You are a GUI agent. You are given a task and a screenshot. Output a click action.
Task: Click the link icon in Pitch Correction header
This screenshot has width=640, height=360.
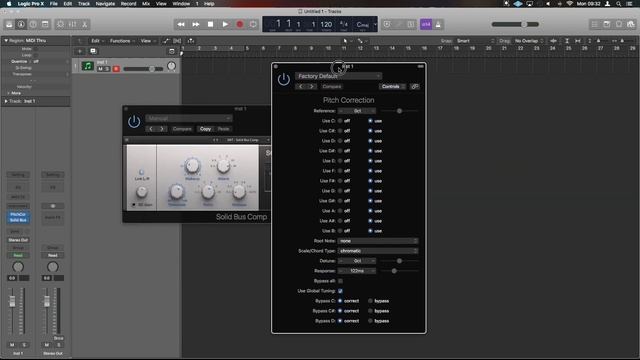click(415, 87)
